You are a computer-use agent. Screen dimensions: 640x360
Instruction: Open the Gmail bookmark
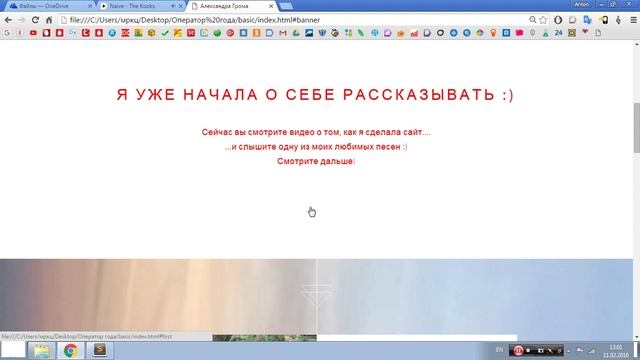[283, 33]
